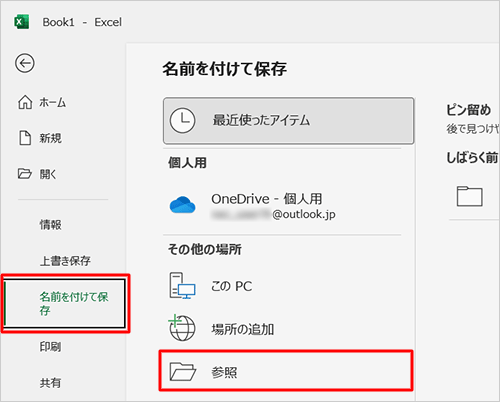The height and width of the screenshot is (402, 500).
Task: Click the blank page icon beside 新規
Action: click(x=25, y=138)
